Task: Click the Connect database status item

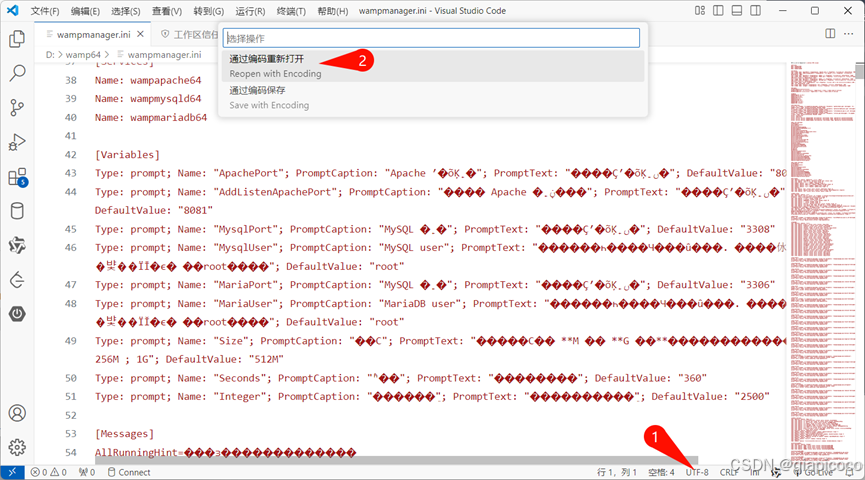Action: [129, 472]
